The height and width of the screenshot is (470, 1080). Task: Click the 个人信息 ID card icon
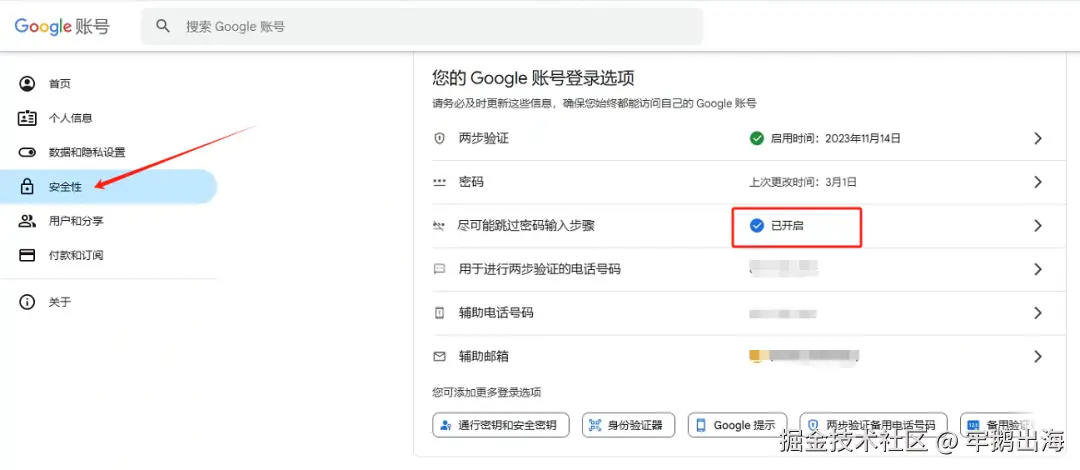tap(27, 118)
